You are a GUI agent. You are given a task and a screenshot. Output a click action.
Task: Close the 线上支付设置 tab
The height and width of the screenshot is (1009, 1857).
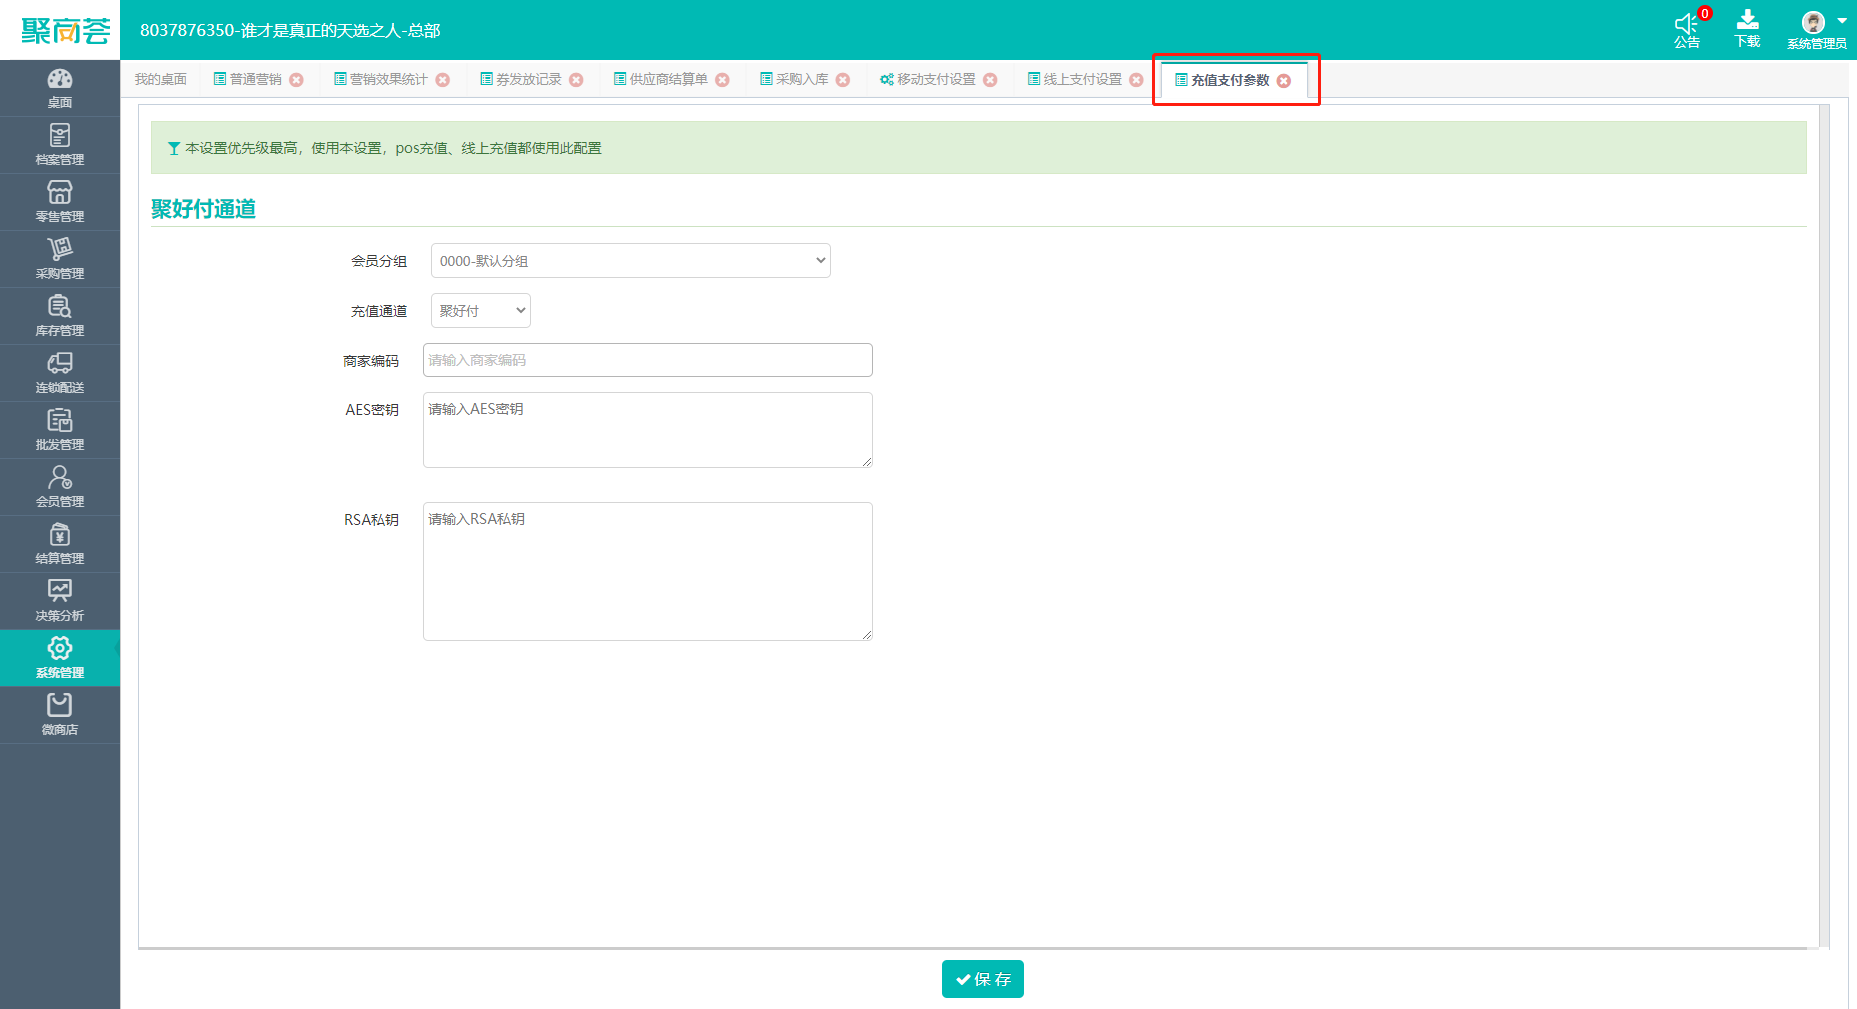point(1136,80)
